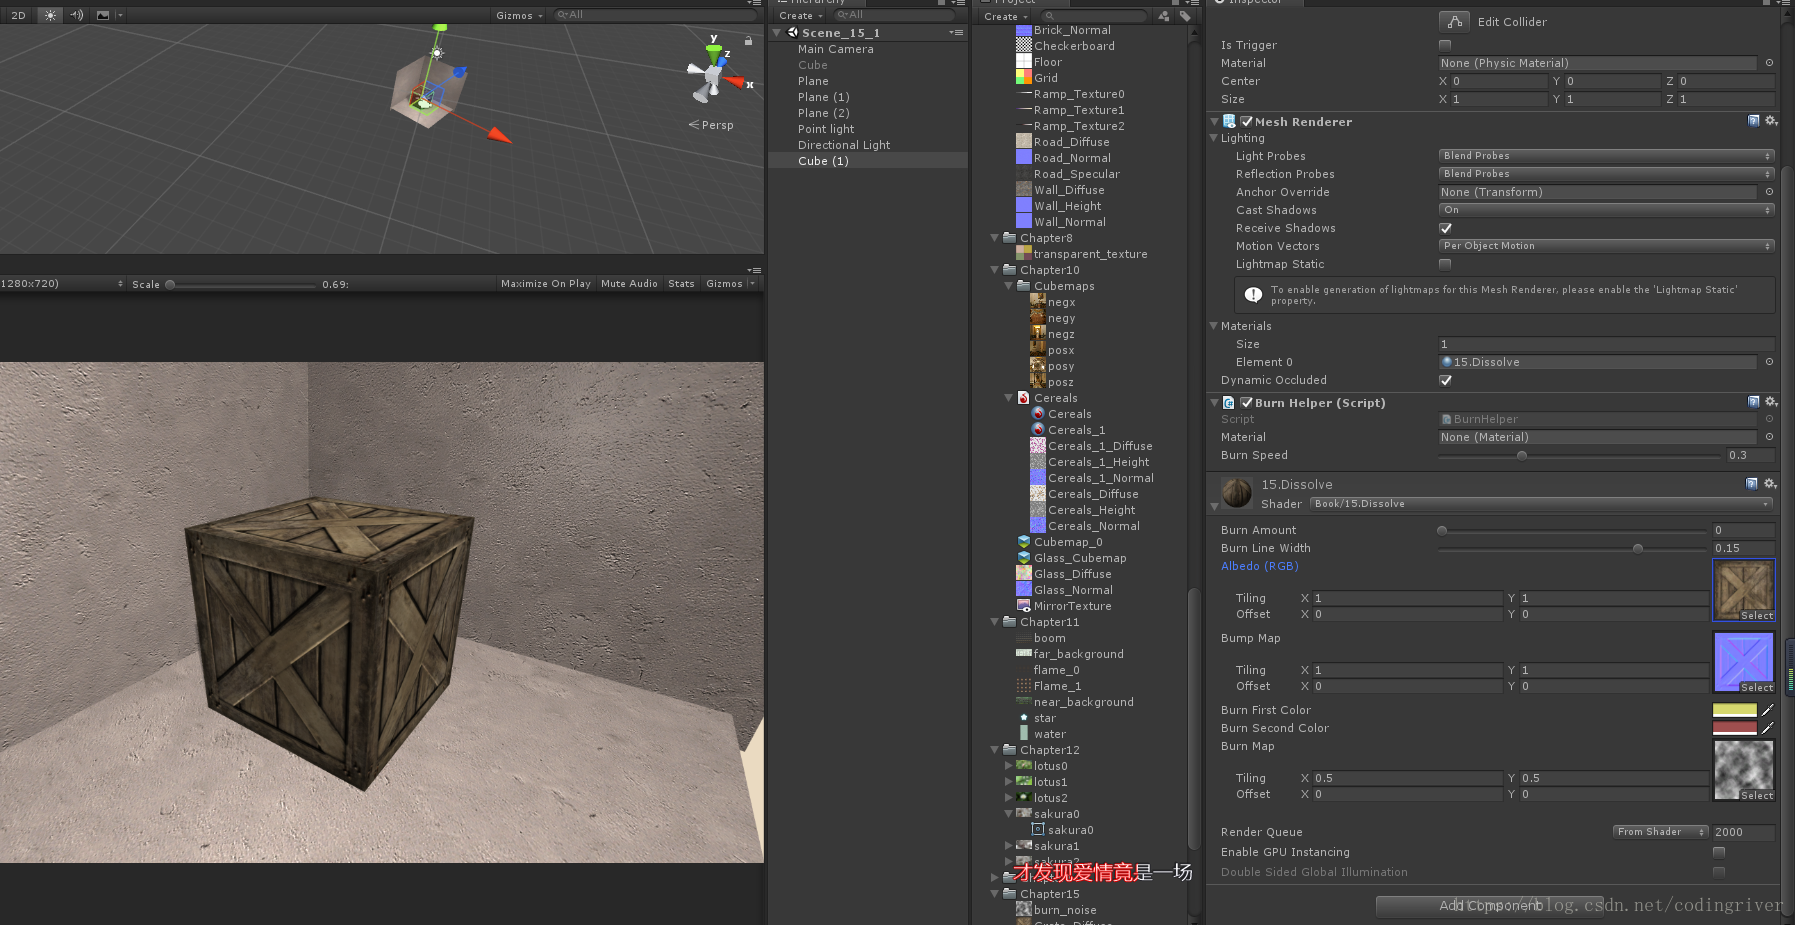Toggle scene effects with the image icon
Image resolution: width=1795 pixels, height=925 pixels.
[103, 15]
